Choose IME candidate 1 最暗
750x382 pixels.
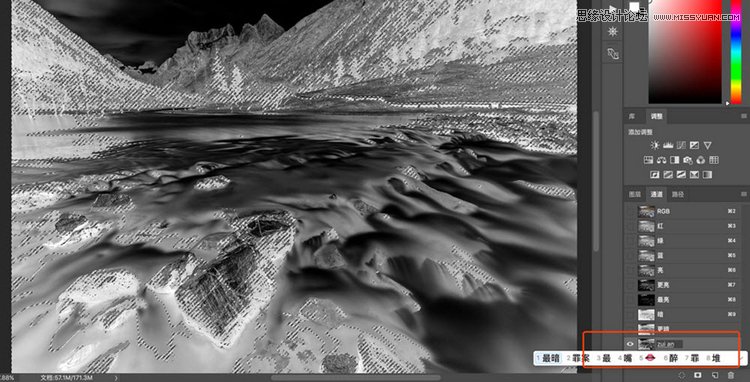tap(549, 358)
